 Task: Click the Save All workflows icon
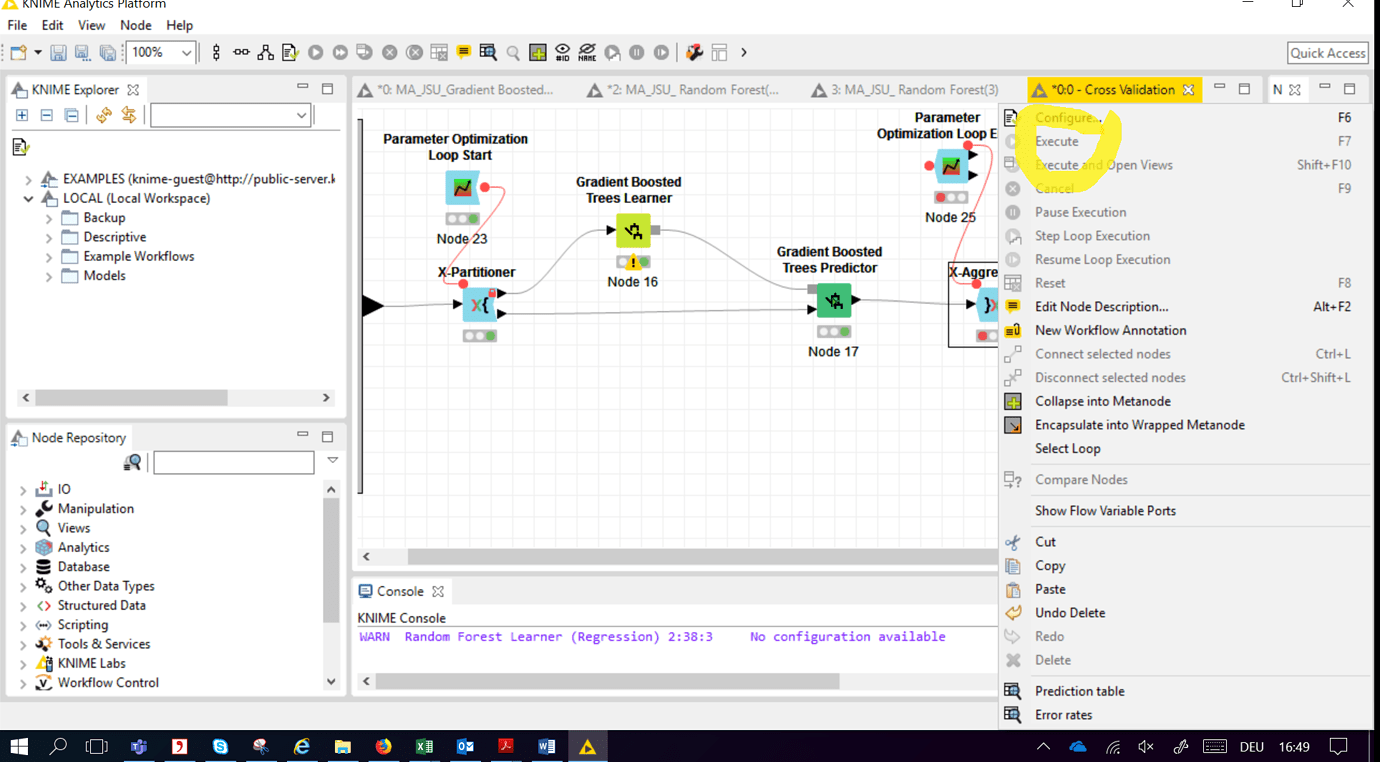(107, 52)
